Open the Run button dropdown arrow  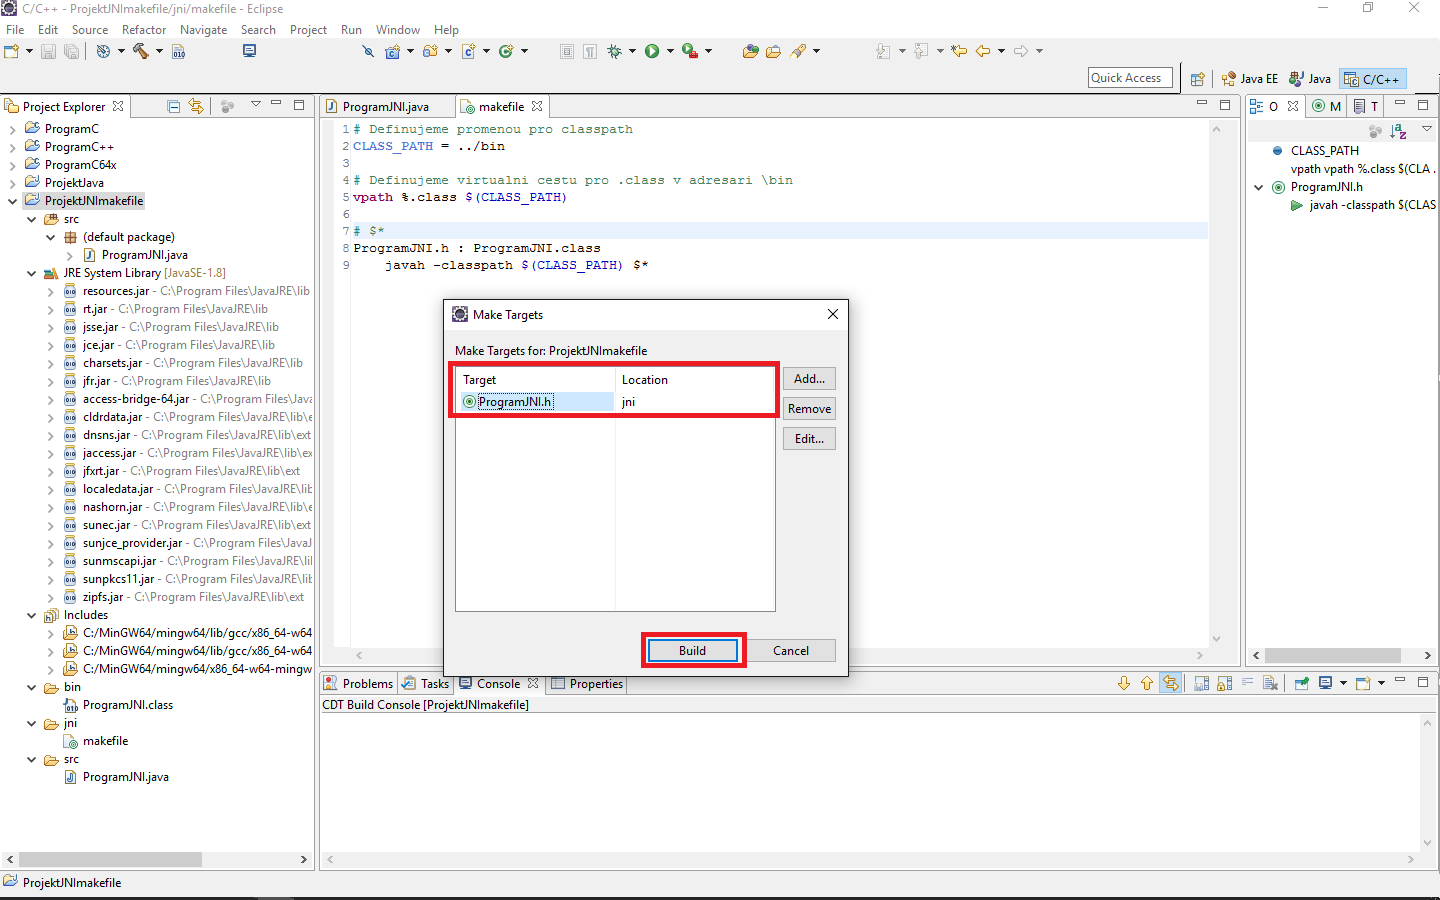coord(671,52)
